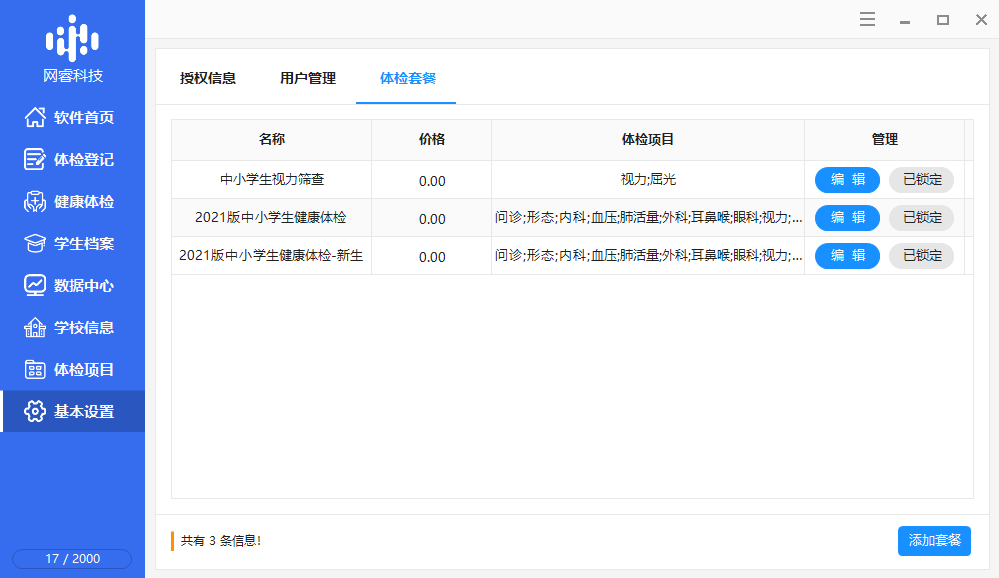Image resolution: width=999 pixels, height=578 pixels.
Task: Open 软件首页 home icon in sidebar
Action: coord(35,117)
